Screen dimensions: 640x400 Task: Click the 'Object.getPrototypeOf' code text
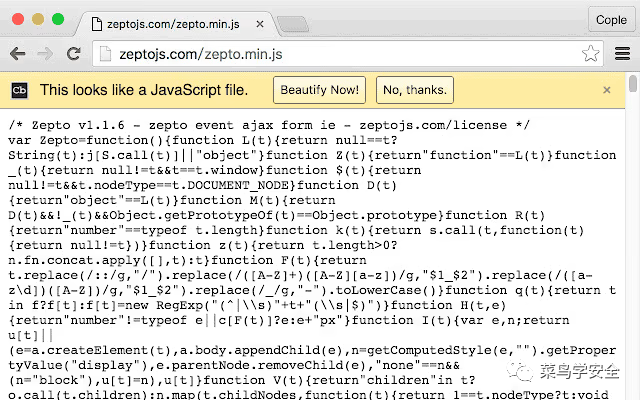coord(192,215)
